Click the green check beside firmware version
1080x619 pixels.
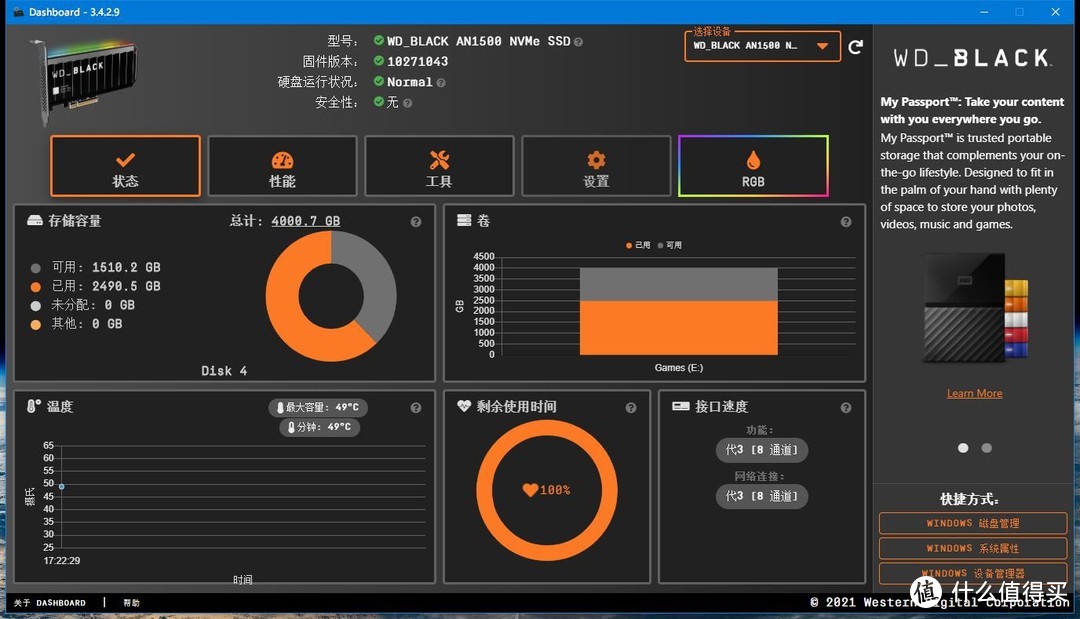tap(379, 61)
